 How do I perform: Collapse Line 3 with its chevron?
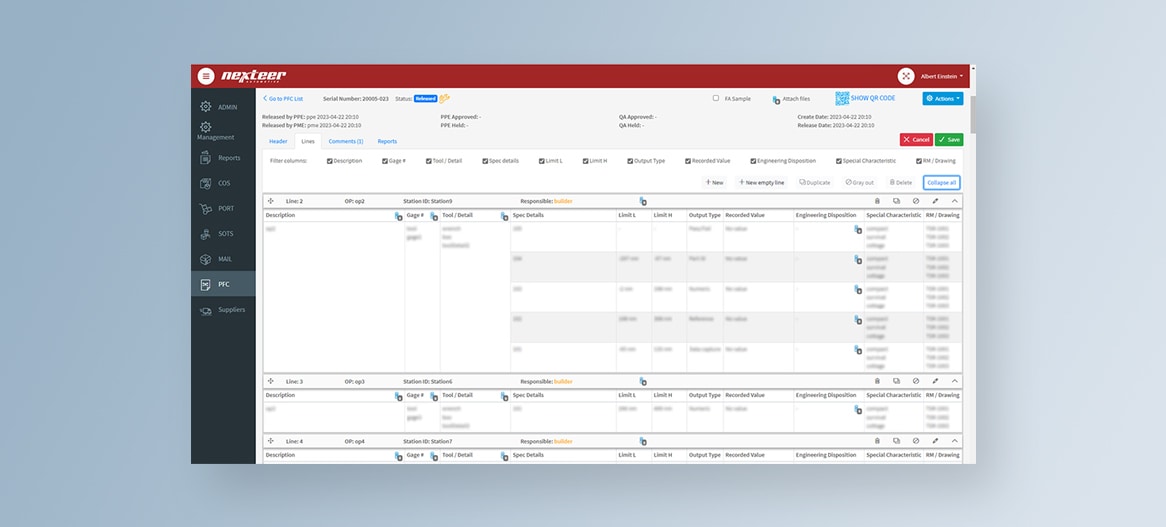[955, 381]
